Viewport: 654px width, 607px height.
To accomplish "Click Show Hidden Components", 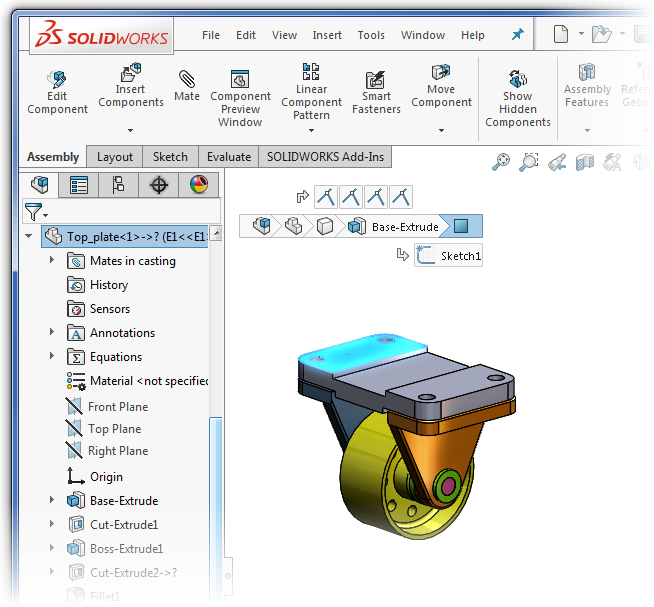I will click(x=518, y=98).
